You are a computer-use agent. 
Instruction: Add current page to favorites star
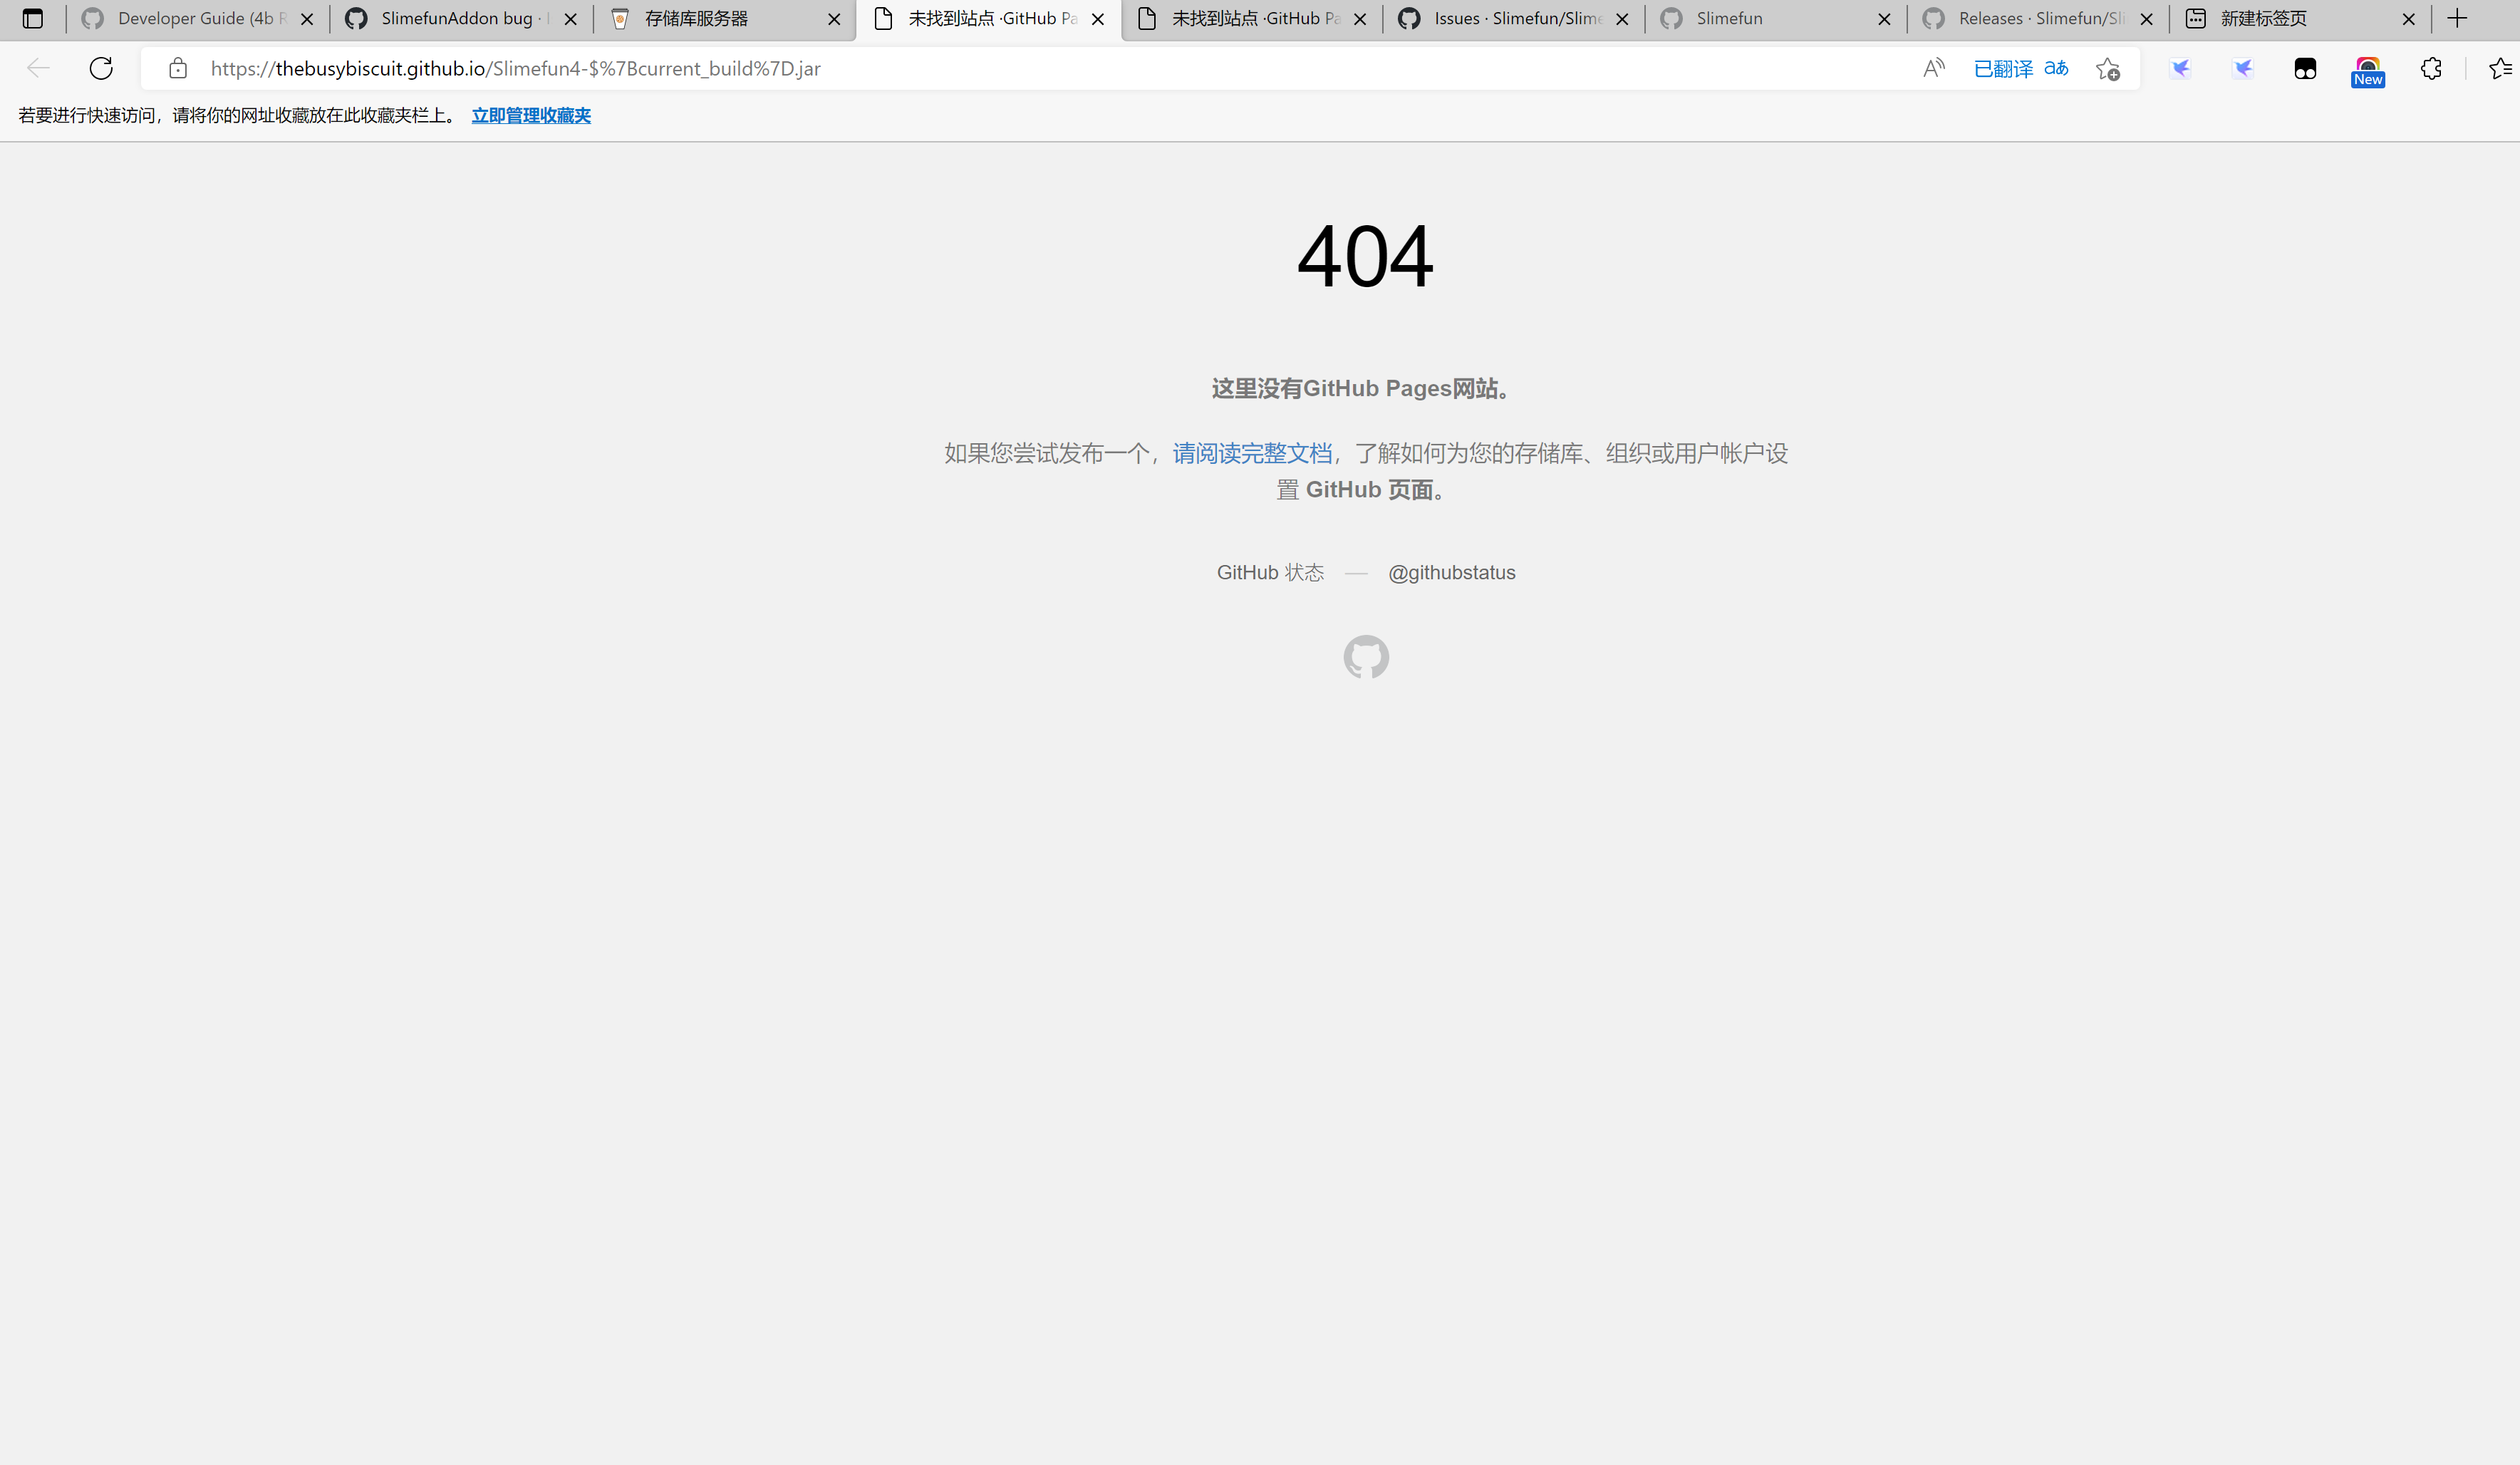click(2106, 68)
